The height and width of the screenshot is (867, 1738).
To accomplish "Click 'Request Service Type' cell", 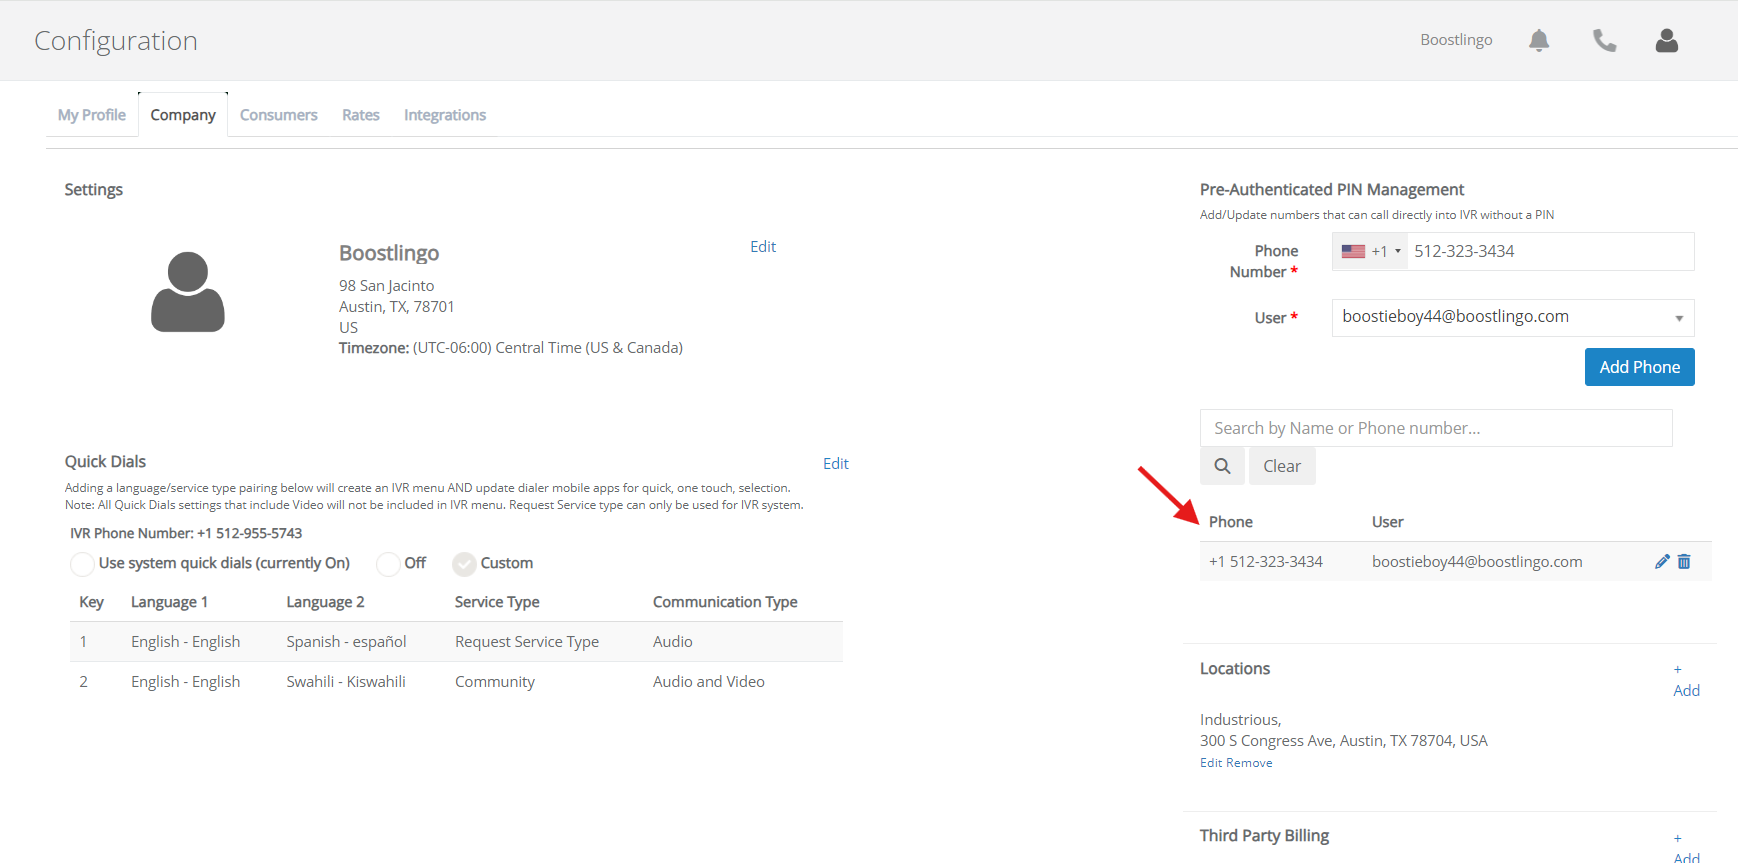I will click(x=527, y=642).
